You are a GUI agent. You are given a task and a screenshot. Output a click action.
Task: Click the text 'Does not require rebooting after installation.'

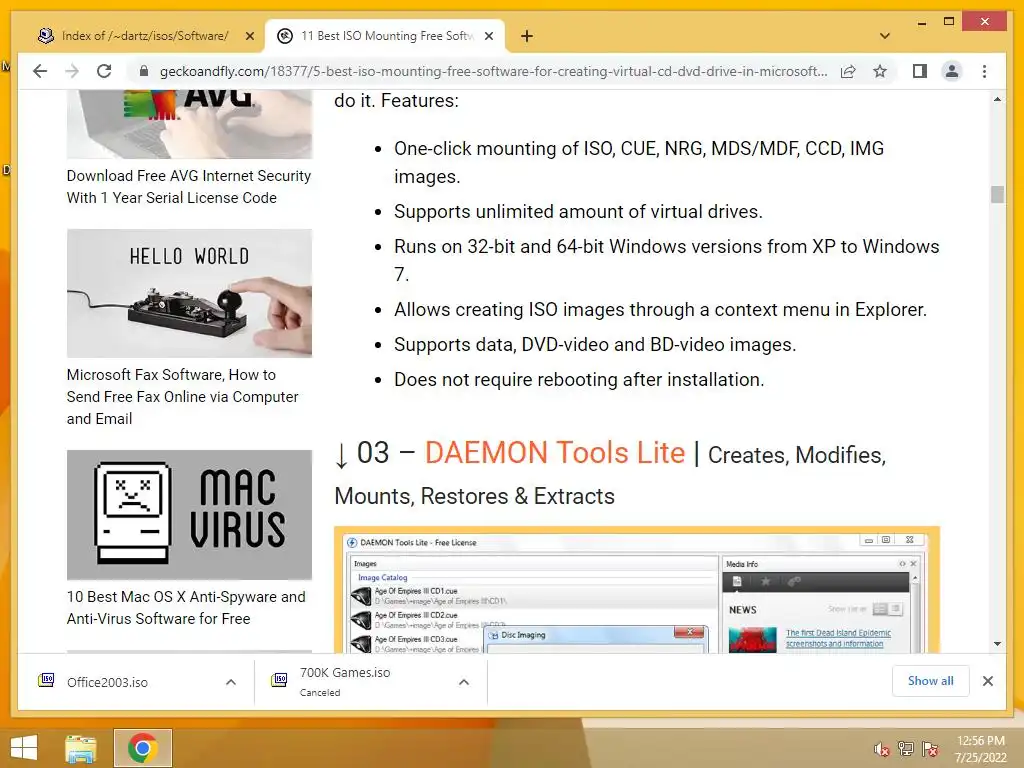579,379
